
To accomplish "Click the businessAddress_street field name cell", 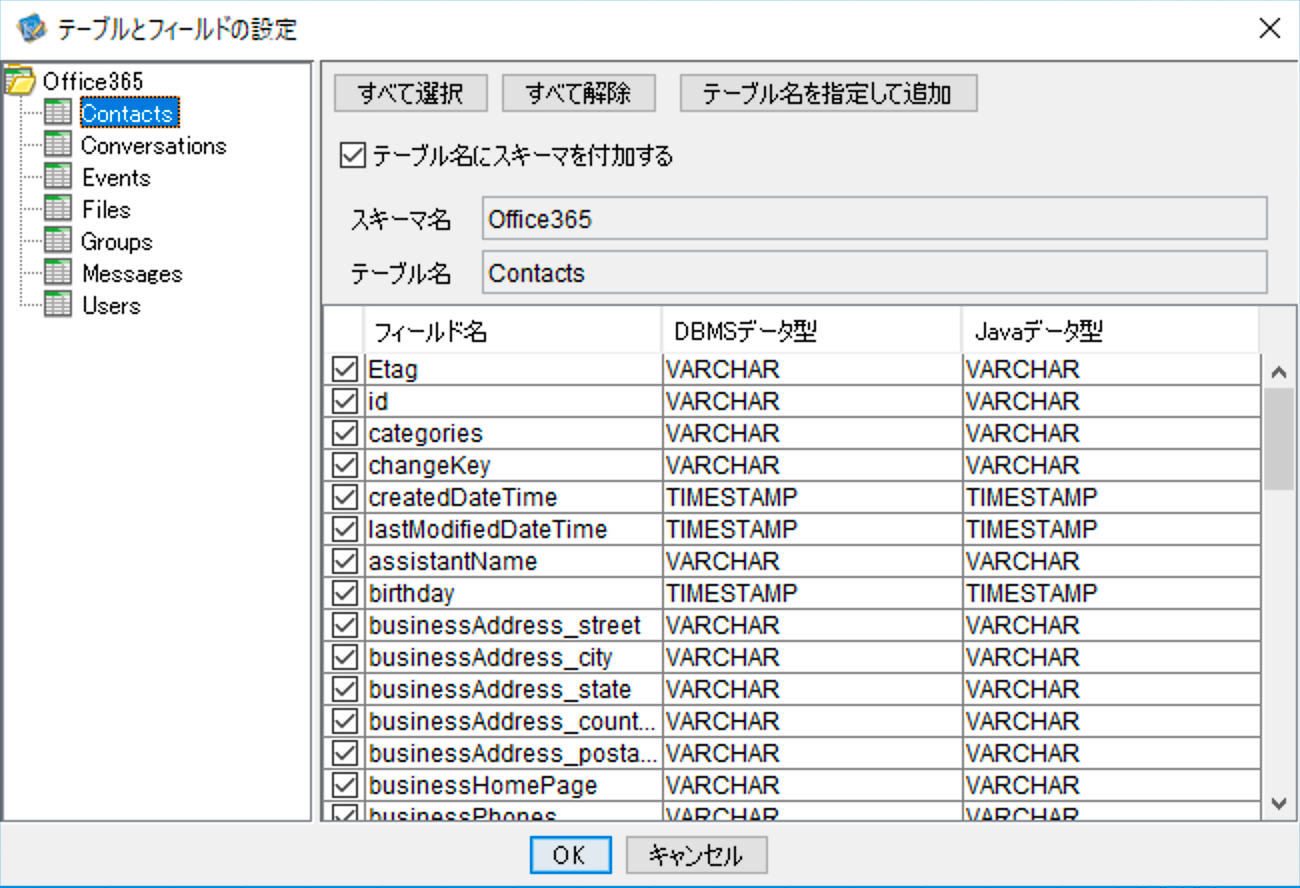I will [512, 625].
